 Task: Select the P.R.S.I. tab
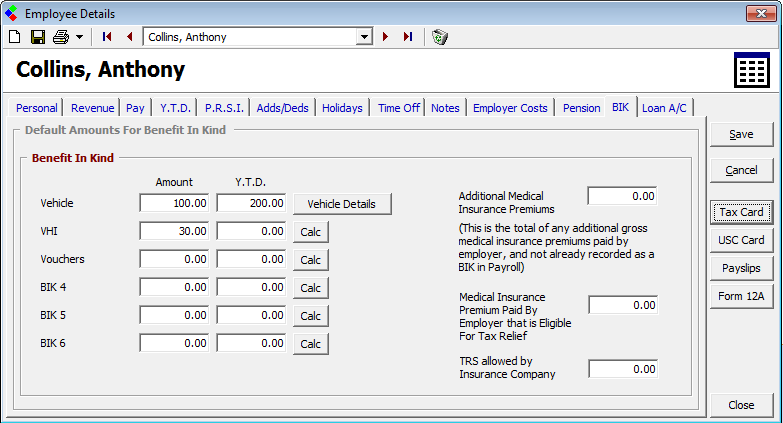pos(224,108)
